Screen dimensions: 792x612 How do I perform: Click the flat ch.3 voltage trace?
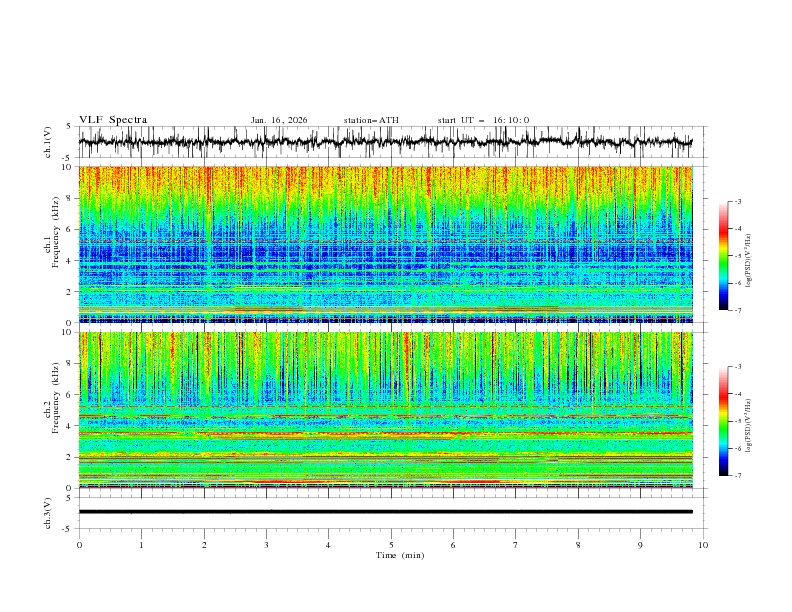coord(385,512)
